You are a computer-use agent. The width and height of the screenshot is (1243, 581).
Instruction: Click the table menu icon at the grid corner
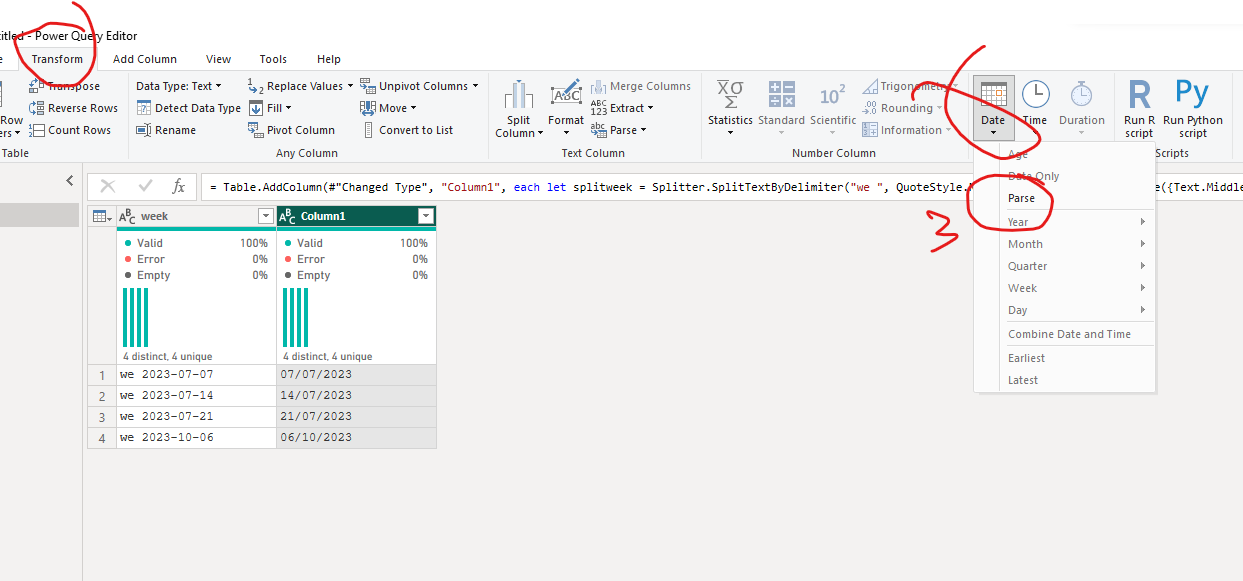coord(101,216)
